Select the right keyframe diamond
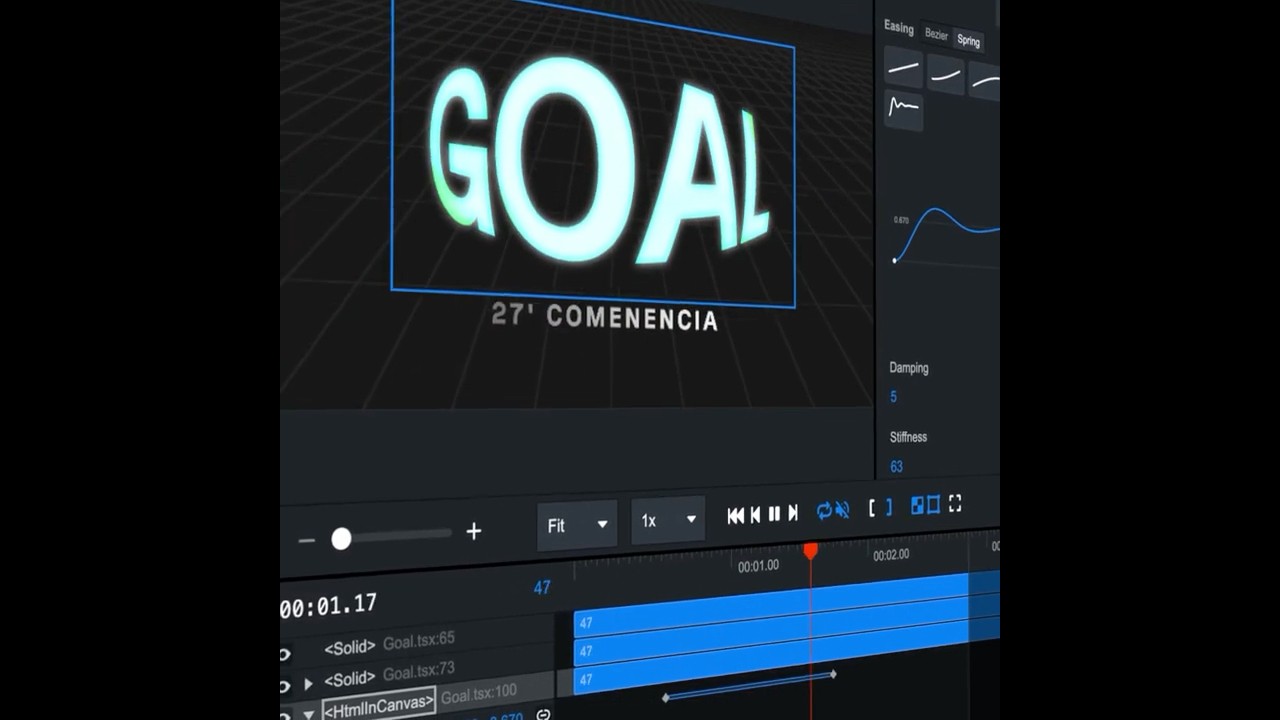This screenshot has width=1280, height=720. click(833, 674)
